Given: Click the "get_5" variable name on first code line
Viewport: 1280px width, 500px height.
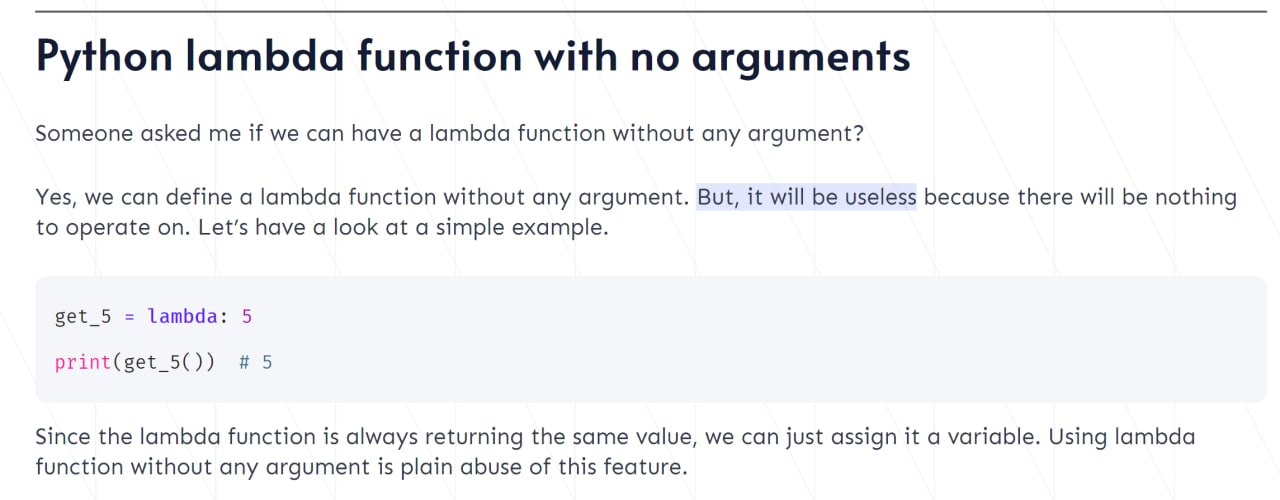Looking at the screenshot, I should point(82,317).
